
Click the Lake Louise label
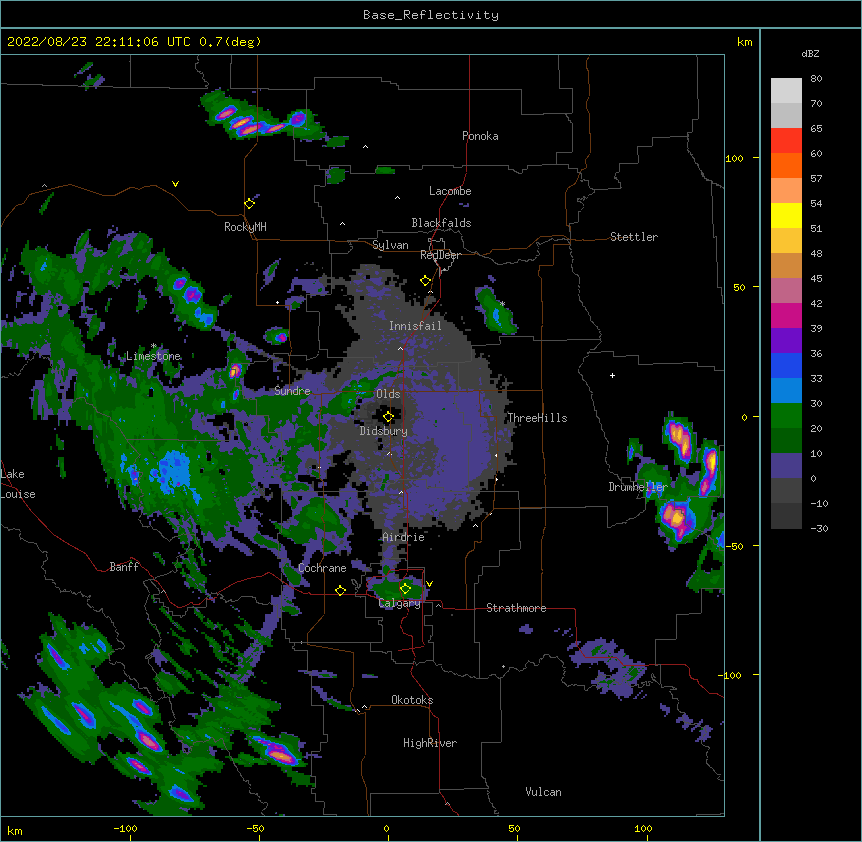pos(18,484)
